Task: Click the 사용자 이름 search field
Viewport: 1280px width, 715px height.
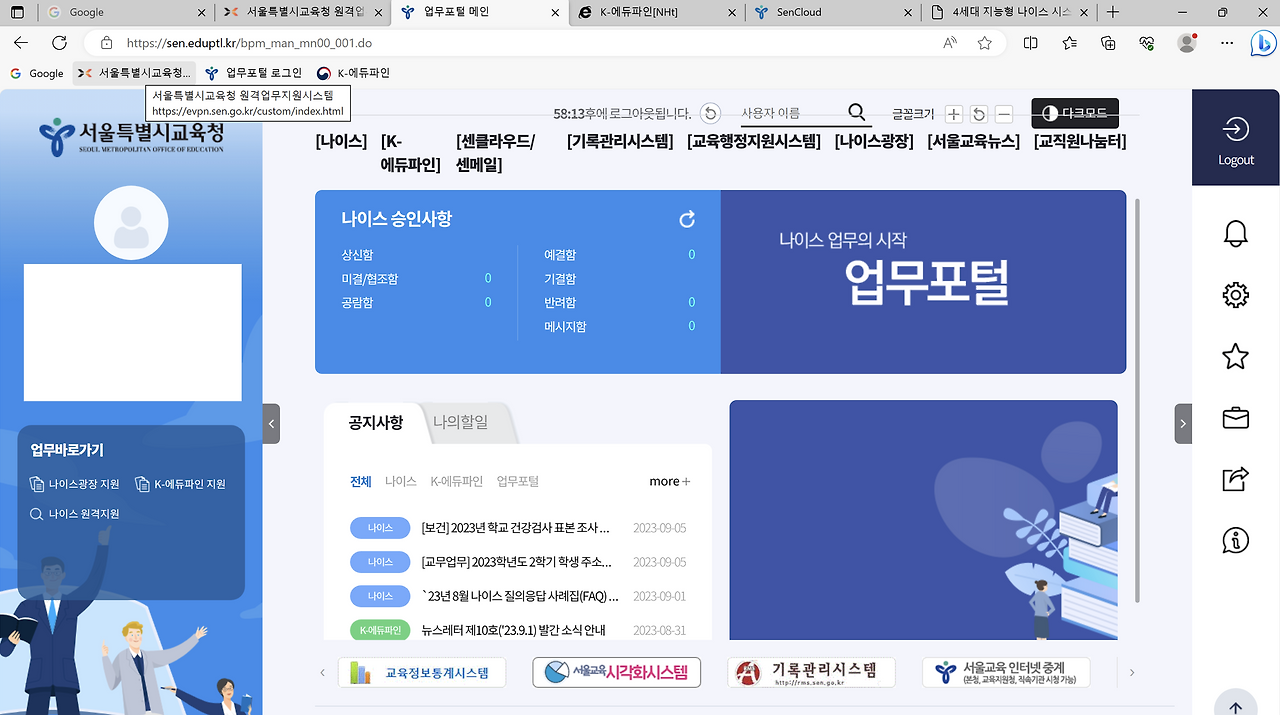Action: click(790, 113)
